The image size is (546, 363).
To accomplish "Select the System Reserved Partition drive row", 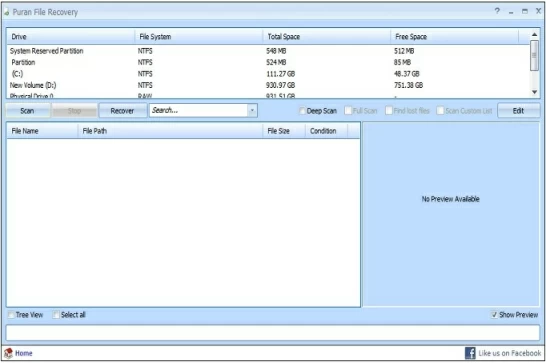I will coord(268,51).
